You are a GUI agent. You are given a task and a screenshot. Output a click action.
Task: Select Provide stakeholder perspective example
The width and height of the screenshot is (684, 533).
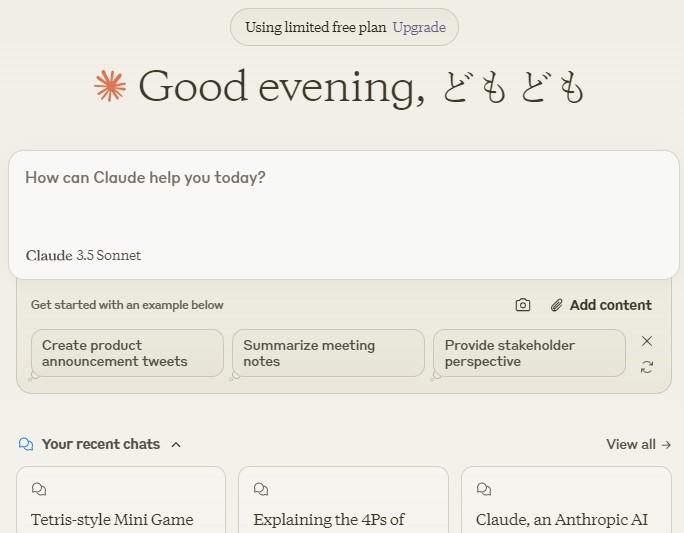[530, 353]
